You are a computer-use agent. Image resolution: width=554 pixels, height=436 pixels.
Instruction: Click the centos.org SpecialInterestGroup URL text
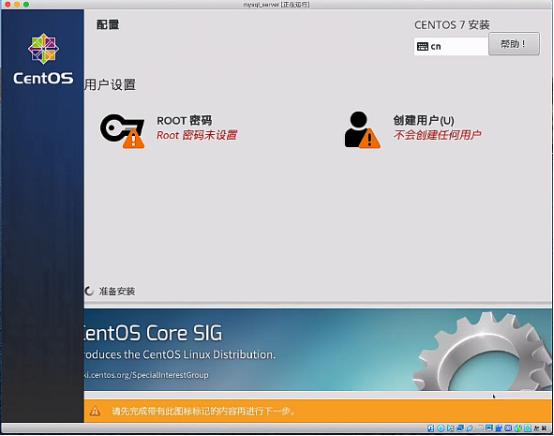[146, 375]
